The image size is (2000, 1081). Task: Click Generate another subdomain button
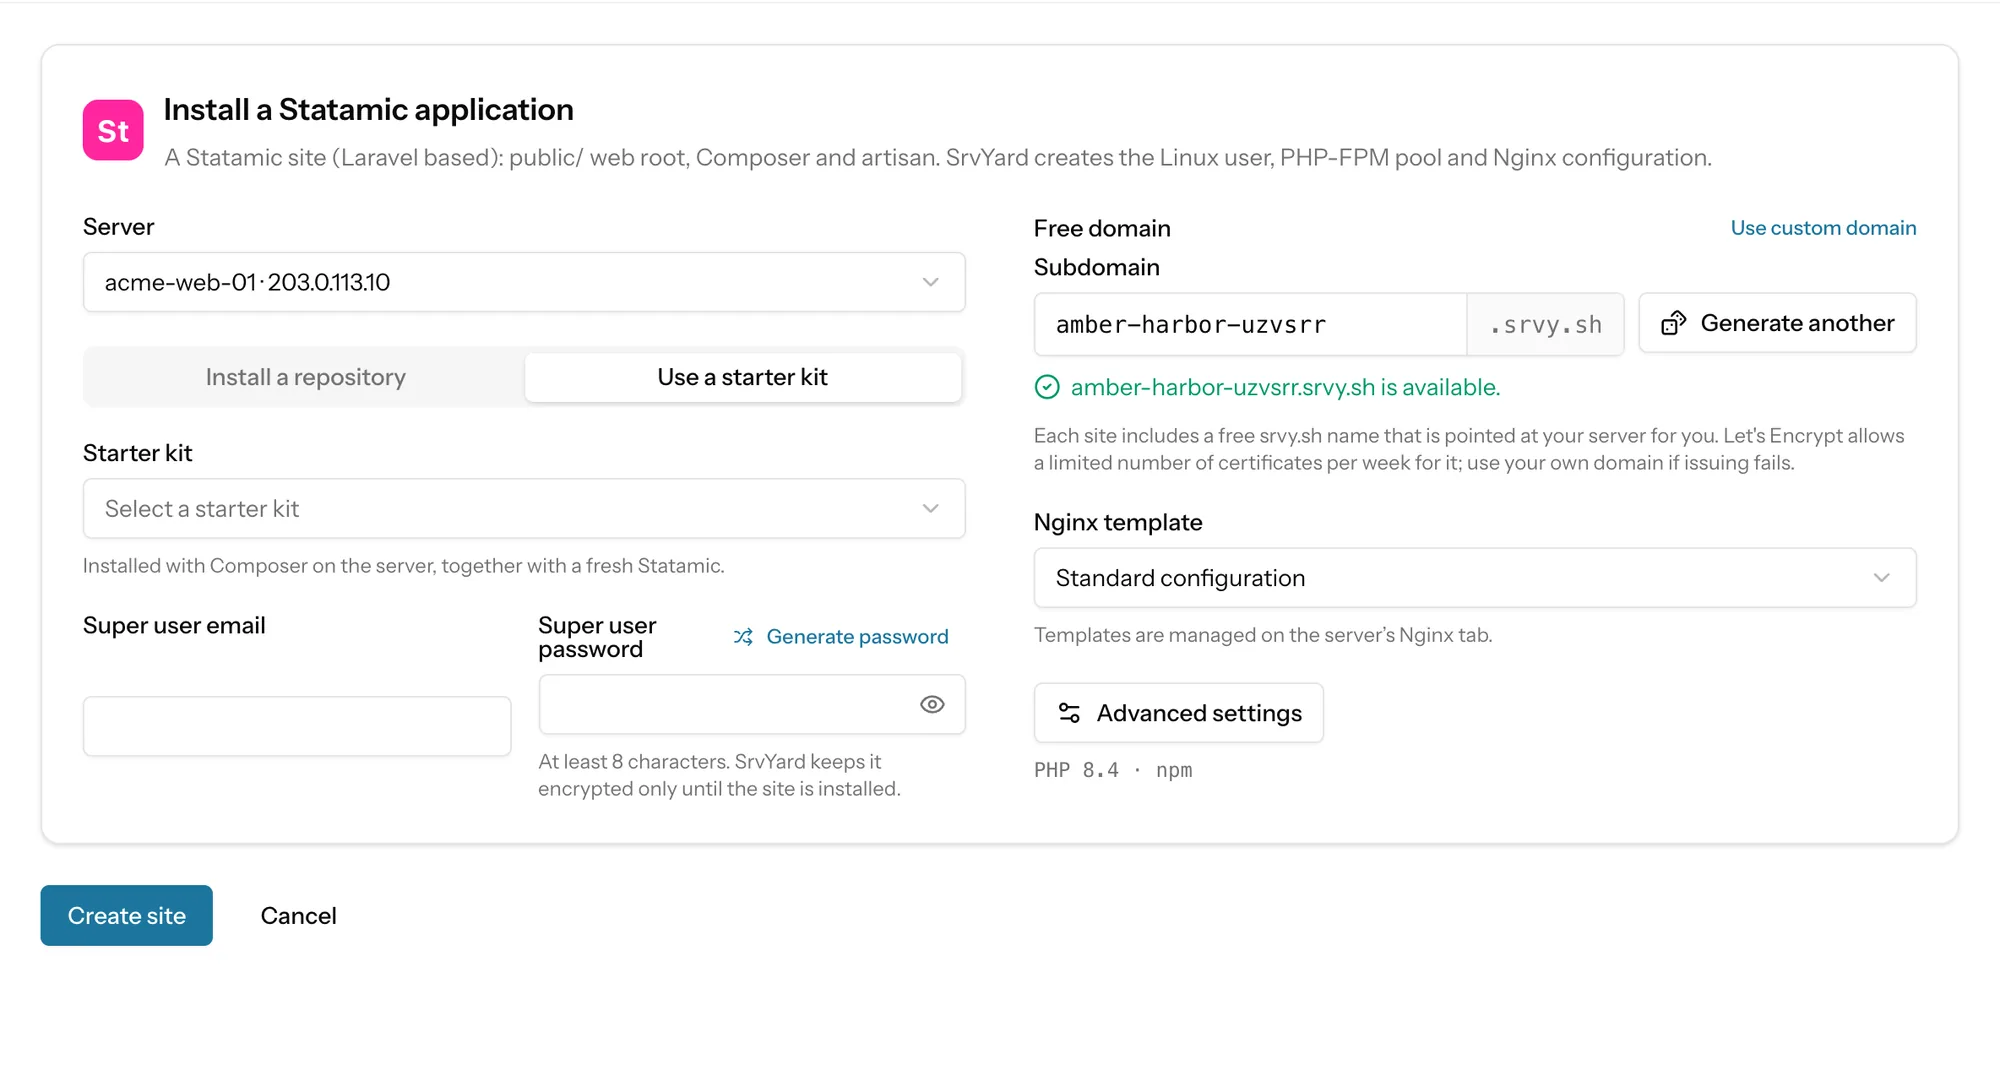(1777, 323)
